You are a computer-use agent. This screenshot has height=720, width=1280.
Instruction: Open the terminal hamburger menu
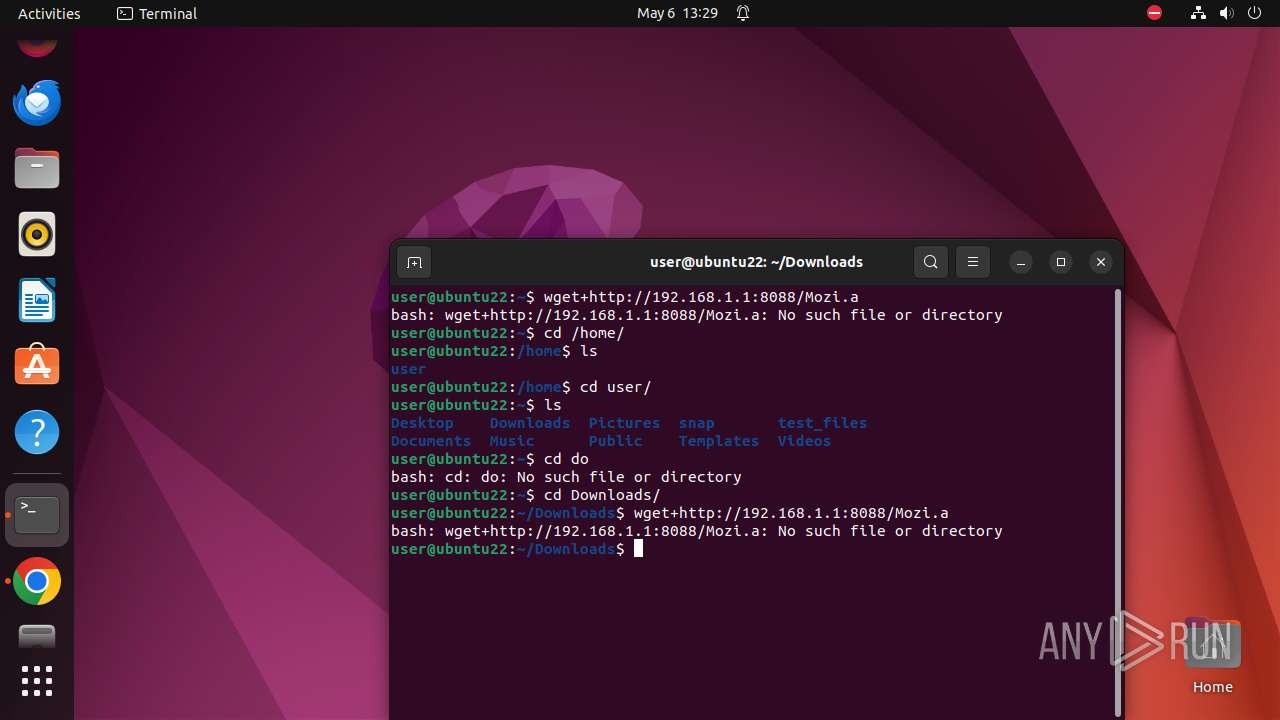pyautogui.click(x=972, y=262)
